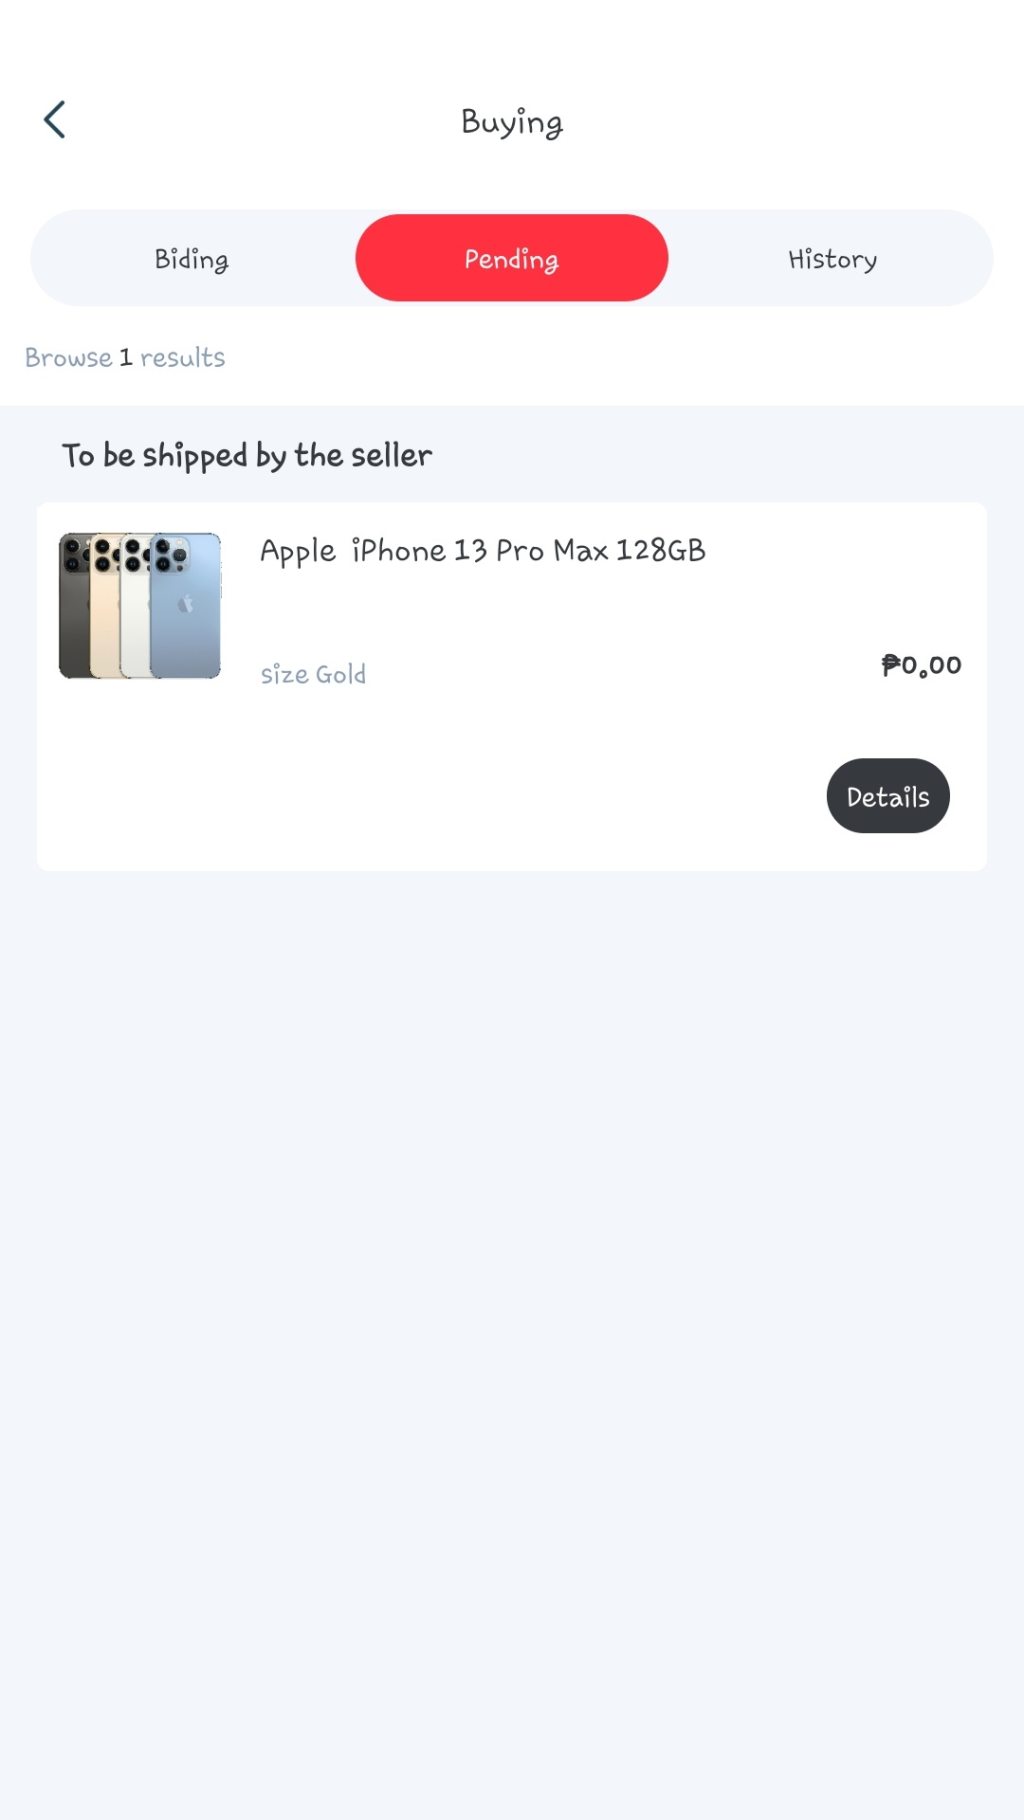Open the History tab
Image resolution: width=1024 pixels, height=1820 pixels.
tap(832, 259)
